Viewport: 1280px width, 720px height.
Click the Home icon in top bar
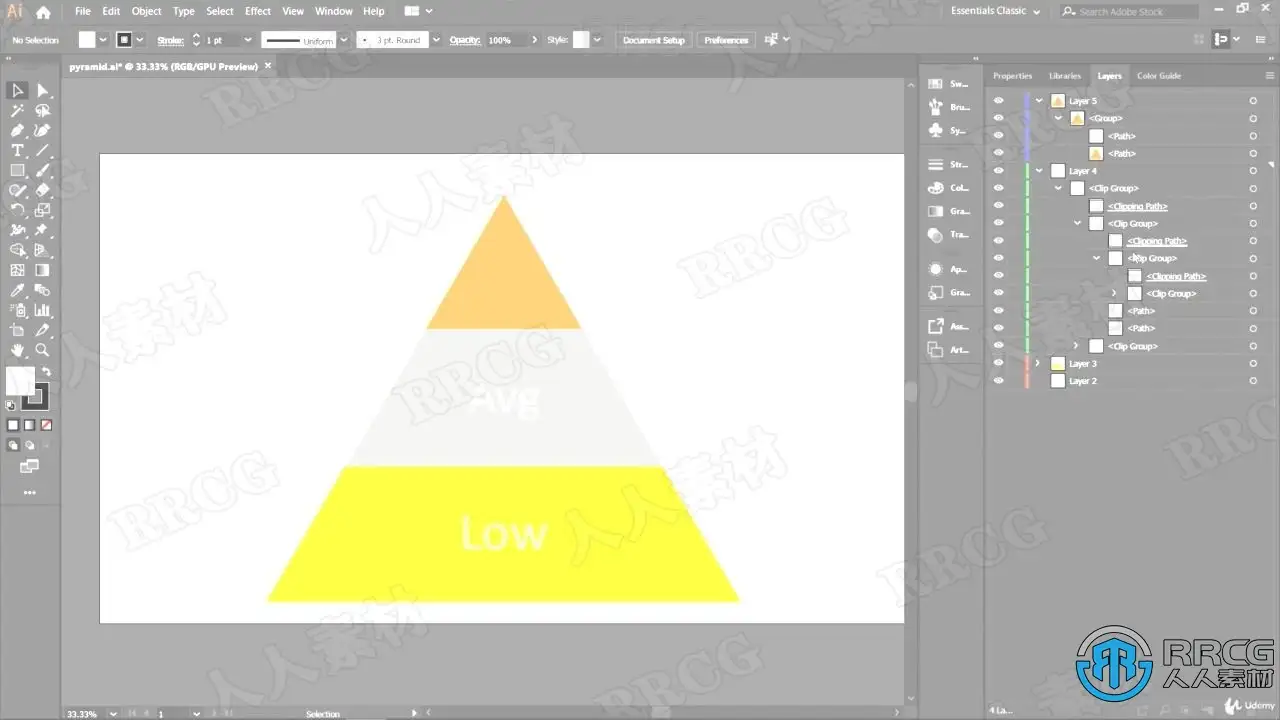click(x=43, y=12)
